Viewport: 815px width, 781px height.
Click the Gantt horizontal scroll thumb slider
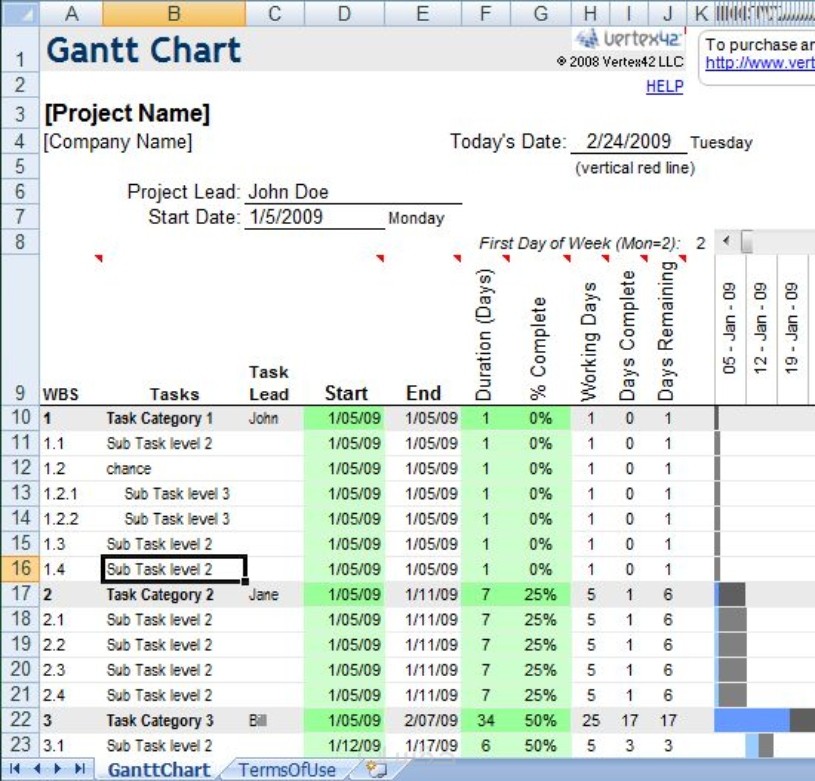tap(747, 242)
